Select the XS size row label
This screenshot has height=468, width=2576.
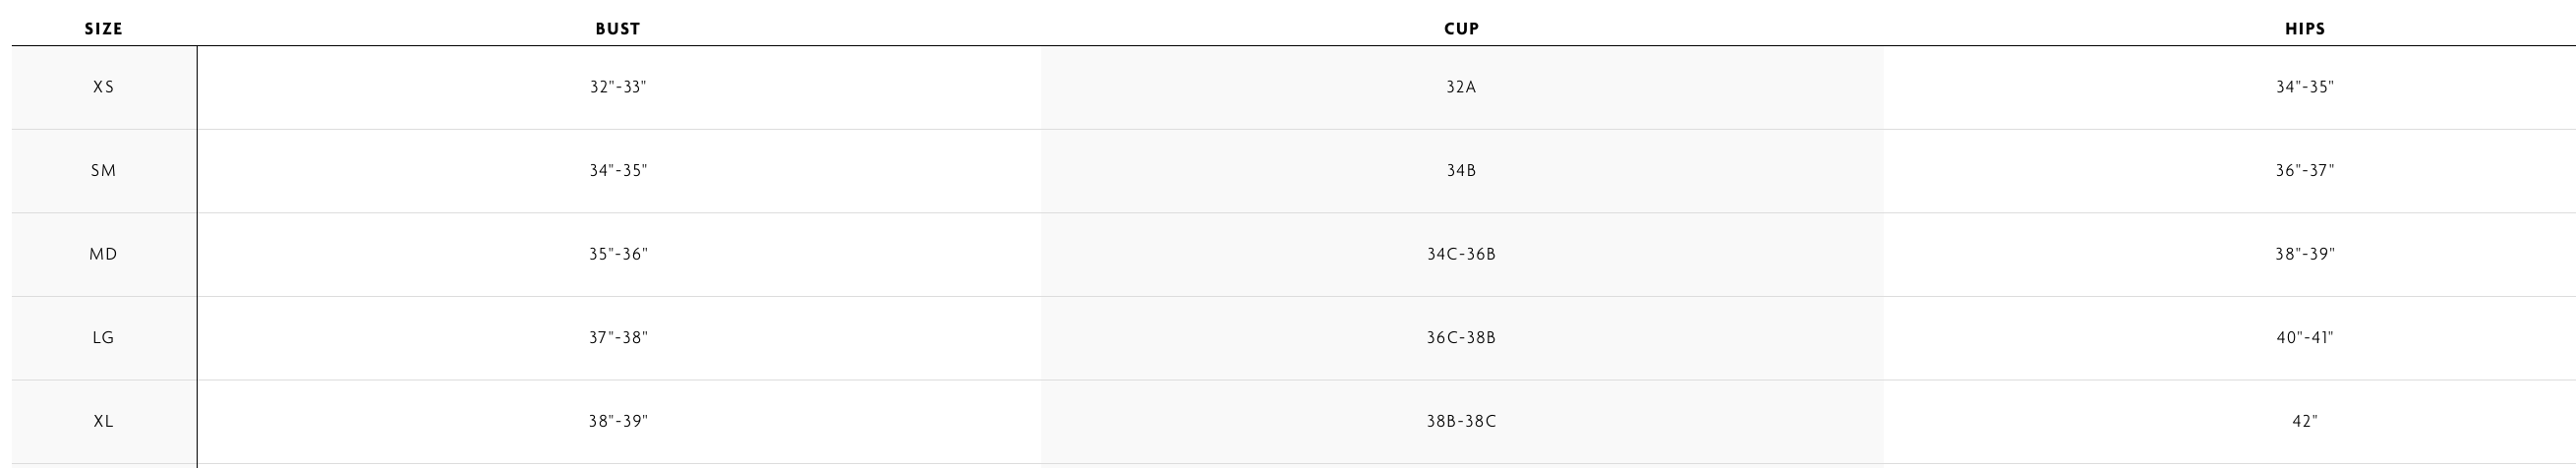pos(104,87)
